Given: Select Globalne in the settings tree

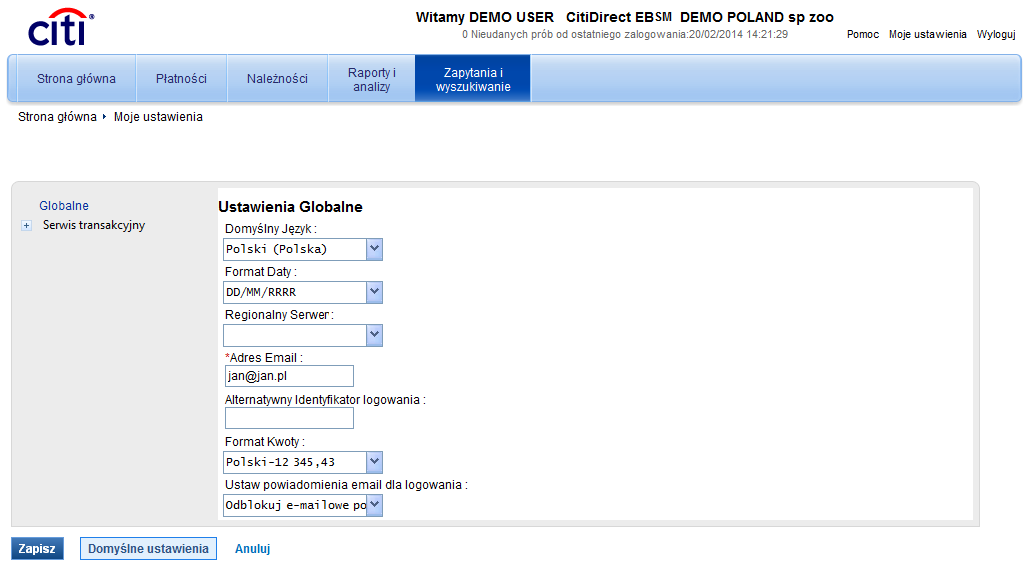Looking at the screenshot, I should click(x=64, y=206).
